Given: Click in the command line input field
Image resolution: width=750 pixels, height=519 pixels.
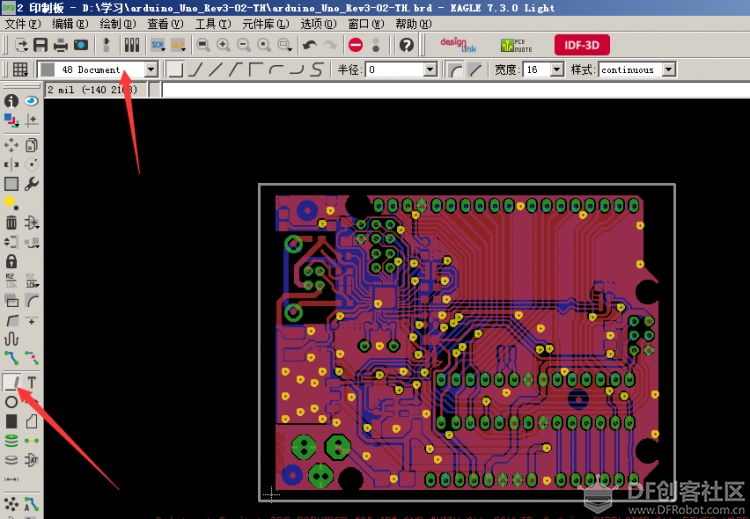Looking at the screenshot, I should click(x=455, y=90).
